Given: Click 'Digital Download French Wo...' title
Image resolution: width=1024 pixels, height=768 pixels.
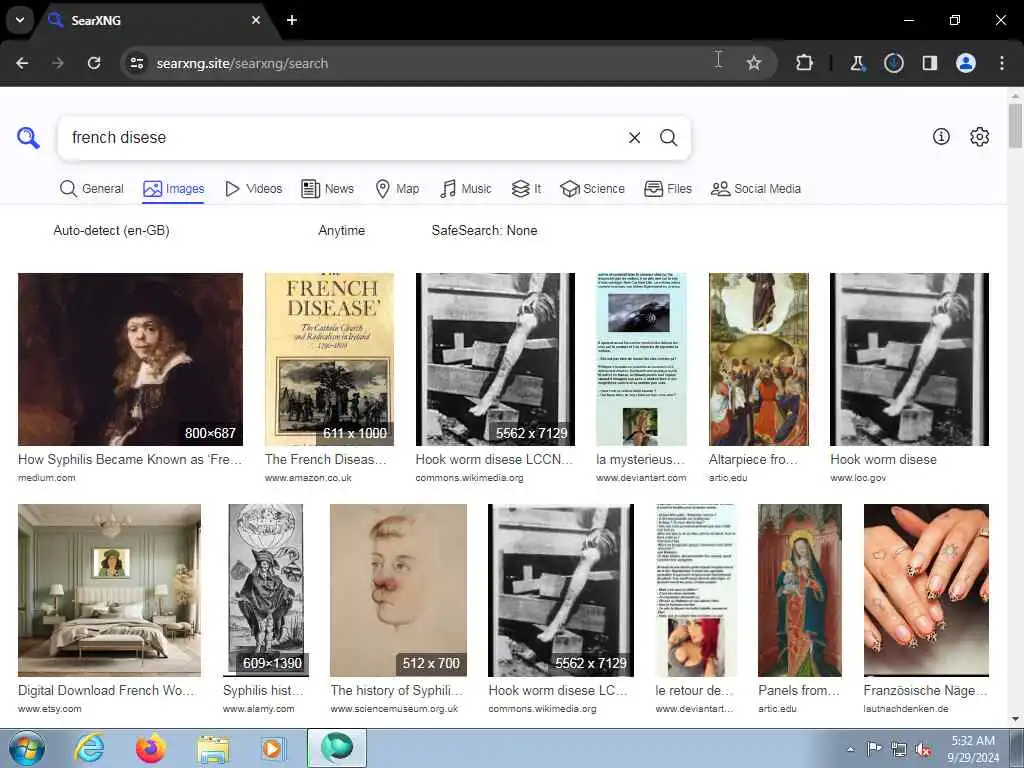Looking at the screenshot, I should click(106, 690).
